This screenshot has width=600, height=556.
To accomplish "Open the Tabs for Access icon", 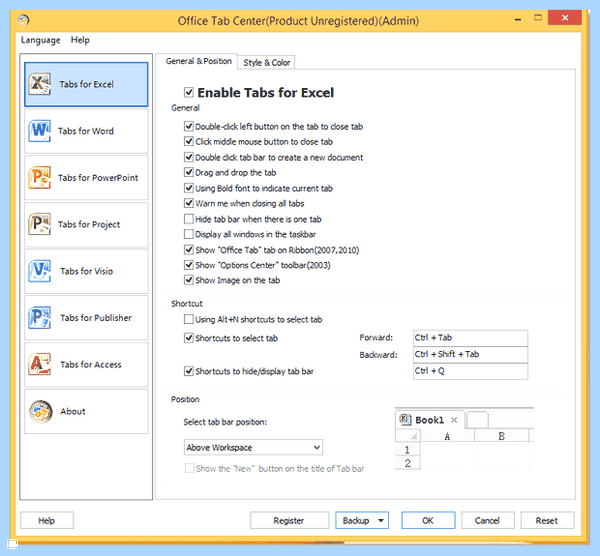I will pos(40,364).
